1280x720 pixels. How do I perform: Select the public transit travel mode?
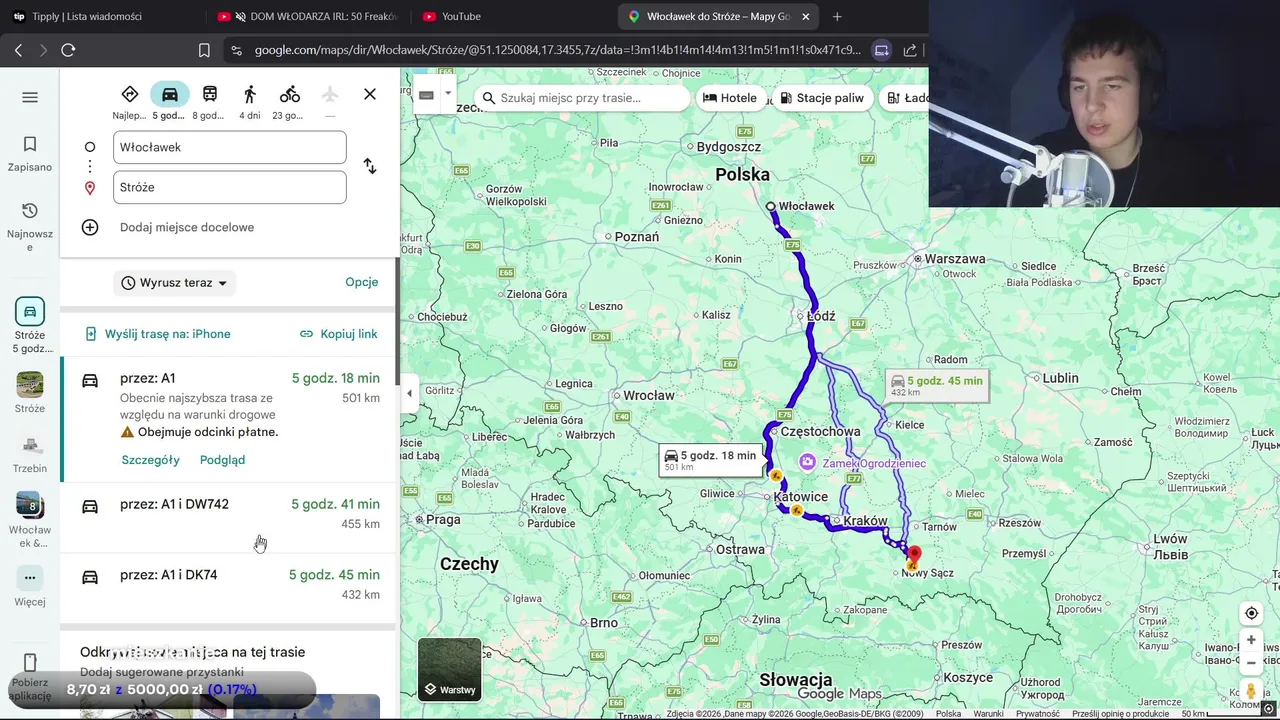click(210, 94)
